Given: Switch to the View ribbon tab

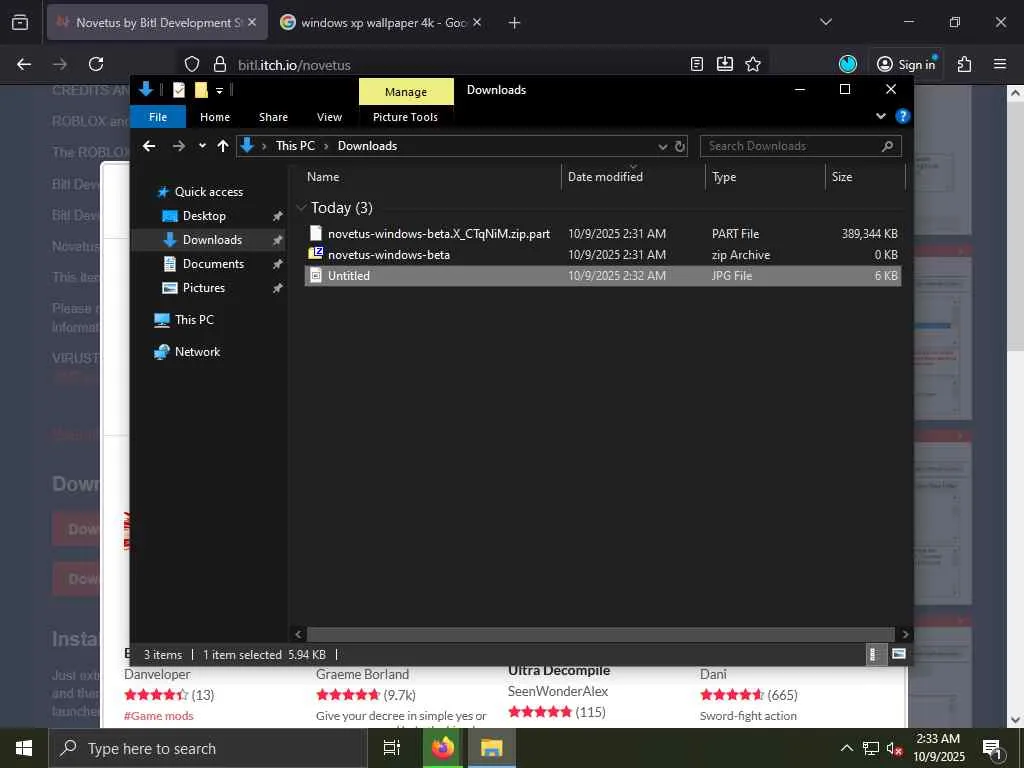Looking at the screenshot, I should pos(329,117).
